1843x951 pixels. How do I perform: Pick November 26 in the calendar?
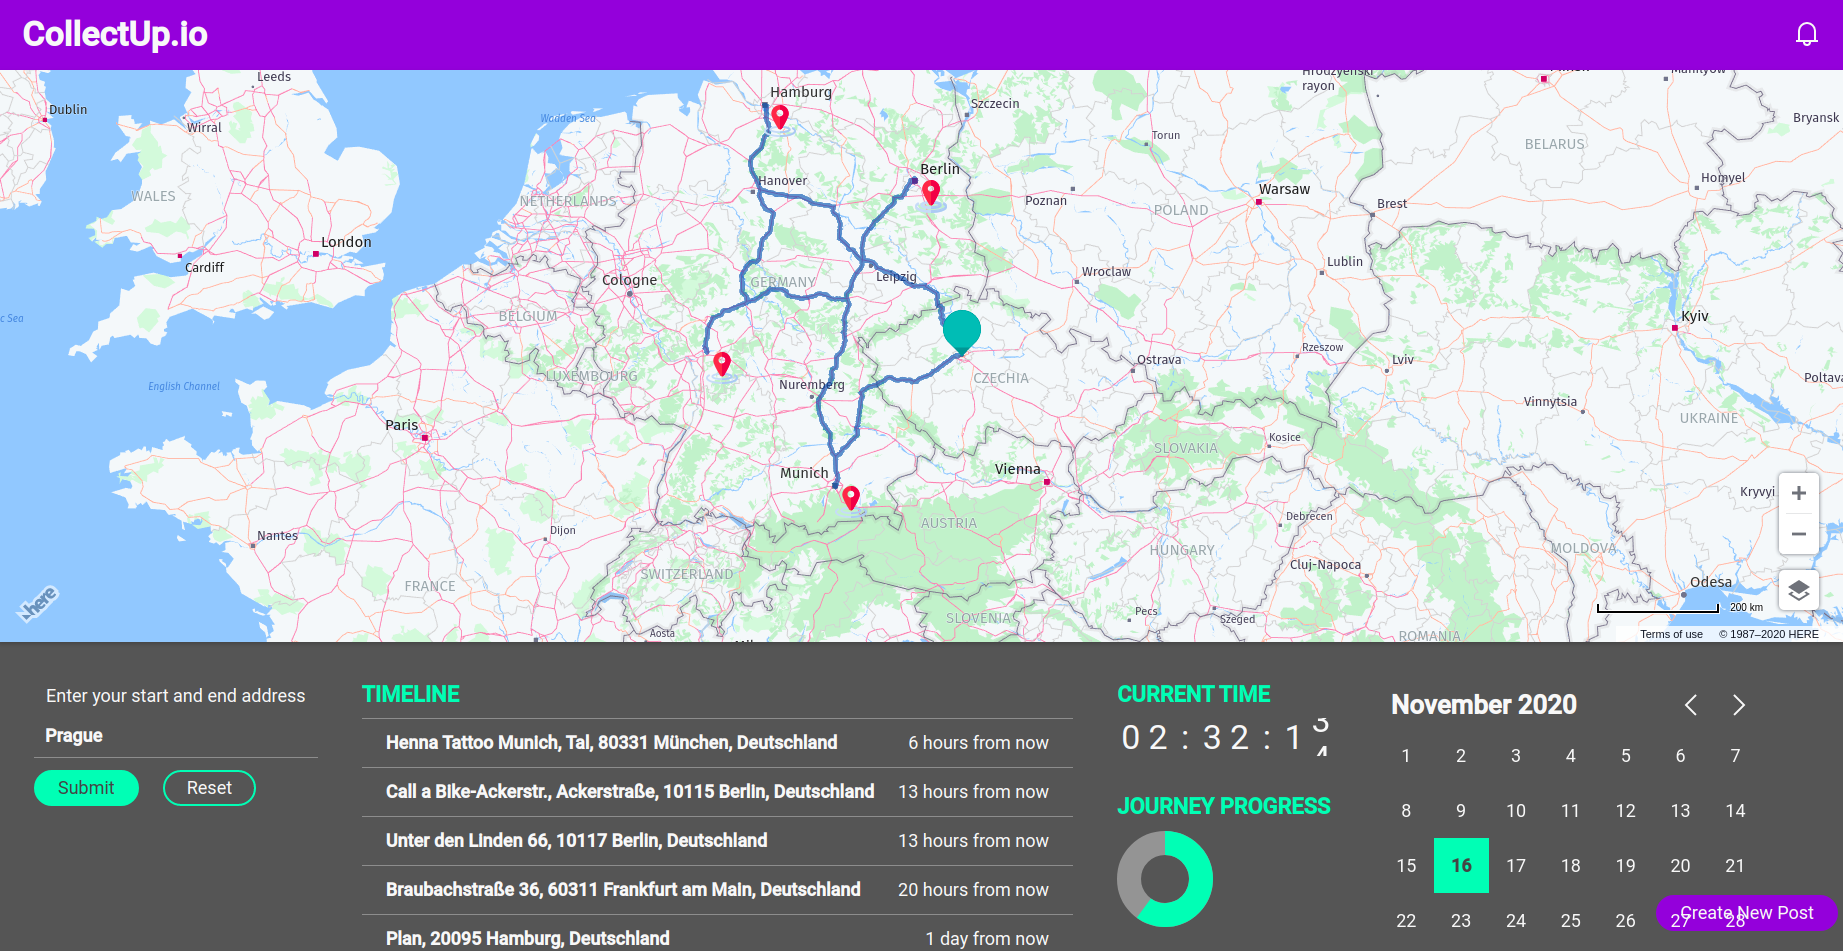pos(1626,921)
